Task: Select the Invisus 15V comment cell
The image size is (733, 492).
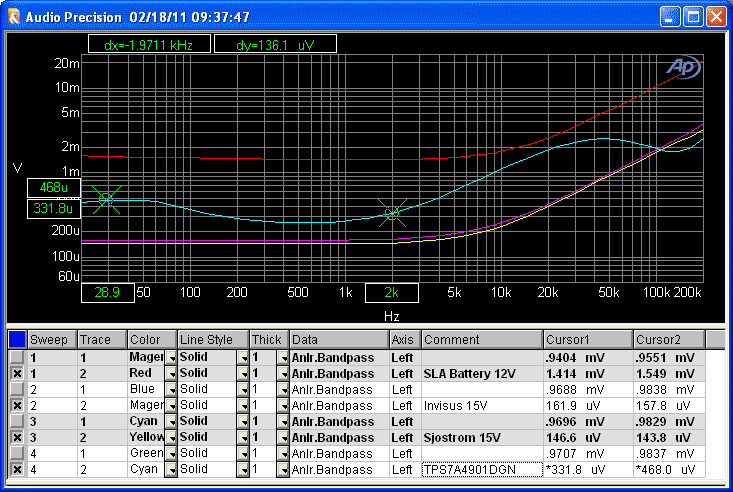Action: coord(482,405)
